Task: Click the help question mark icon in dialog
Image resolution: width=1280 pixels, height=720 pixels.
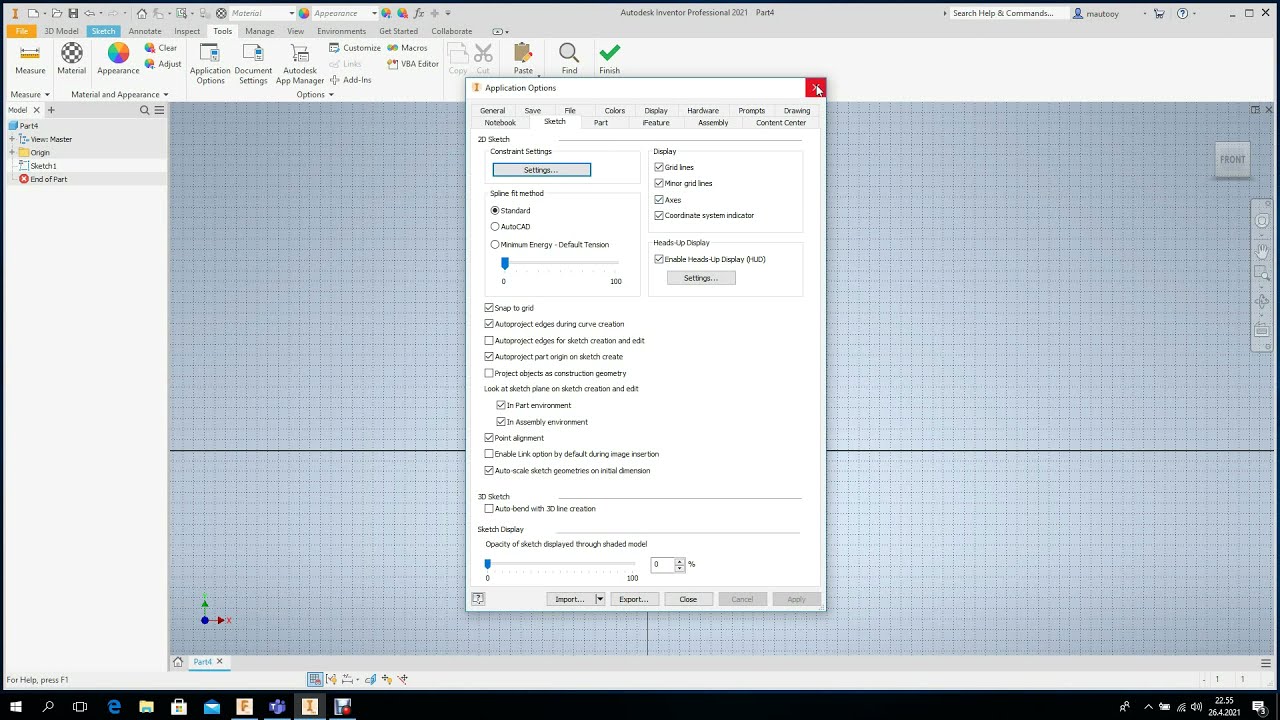Action: pyautogui.click(x=478, y=599)
